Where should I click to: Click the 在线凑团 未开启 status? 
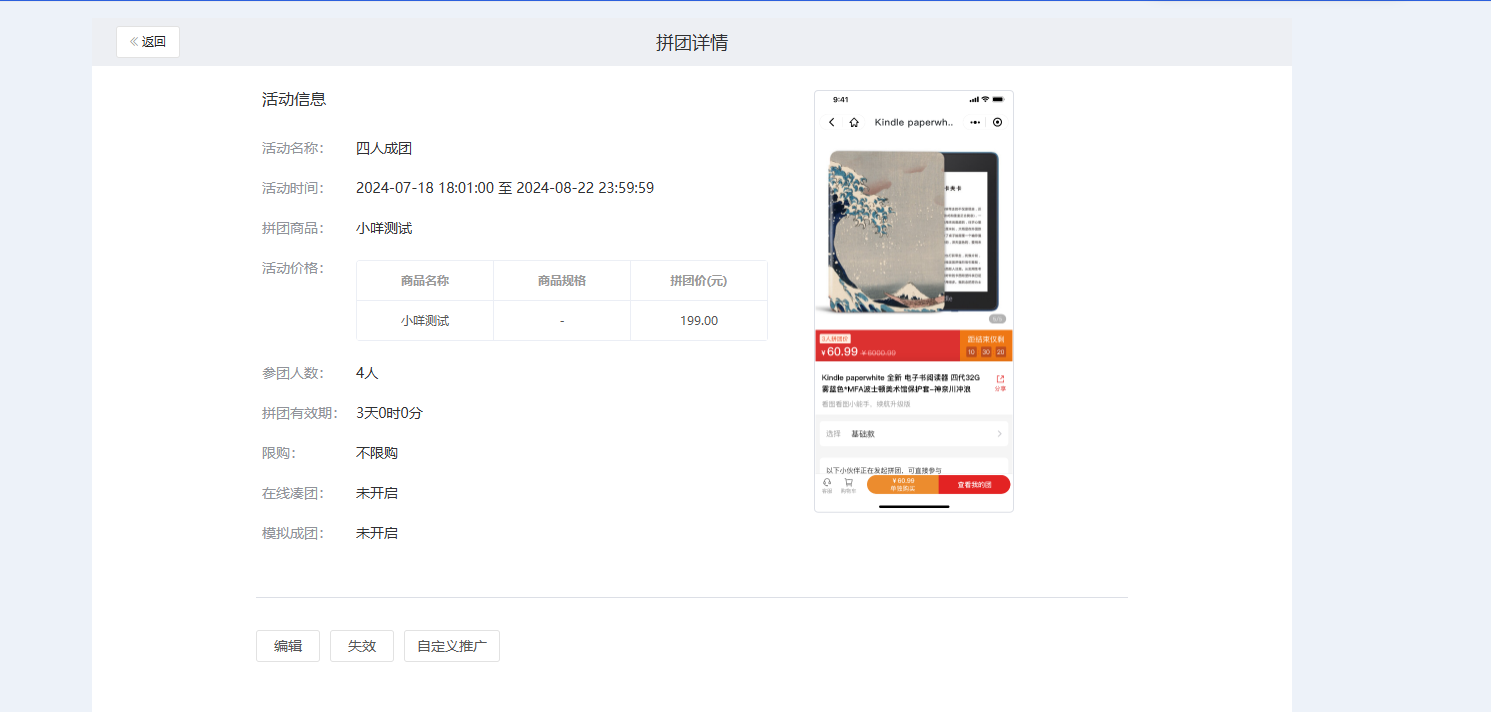377,493
